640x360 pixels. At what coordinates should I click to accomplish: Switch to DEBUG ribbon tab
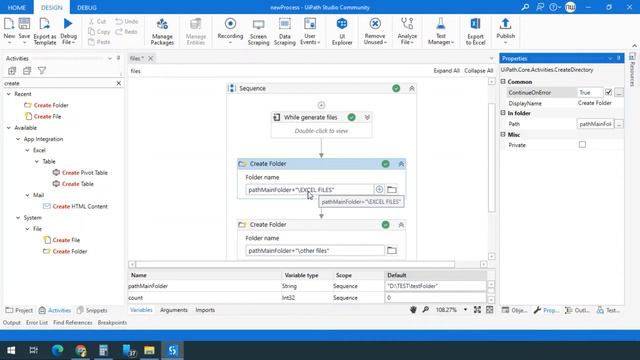[x=87, y=7]
